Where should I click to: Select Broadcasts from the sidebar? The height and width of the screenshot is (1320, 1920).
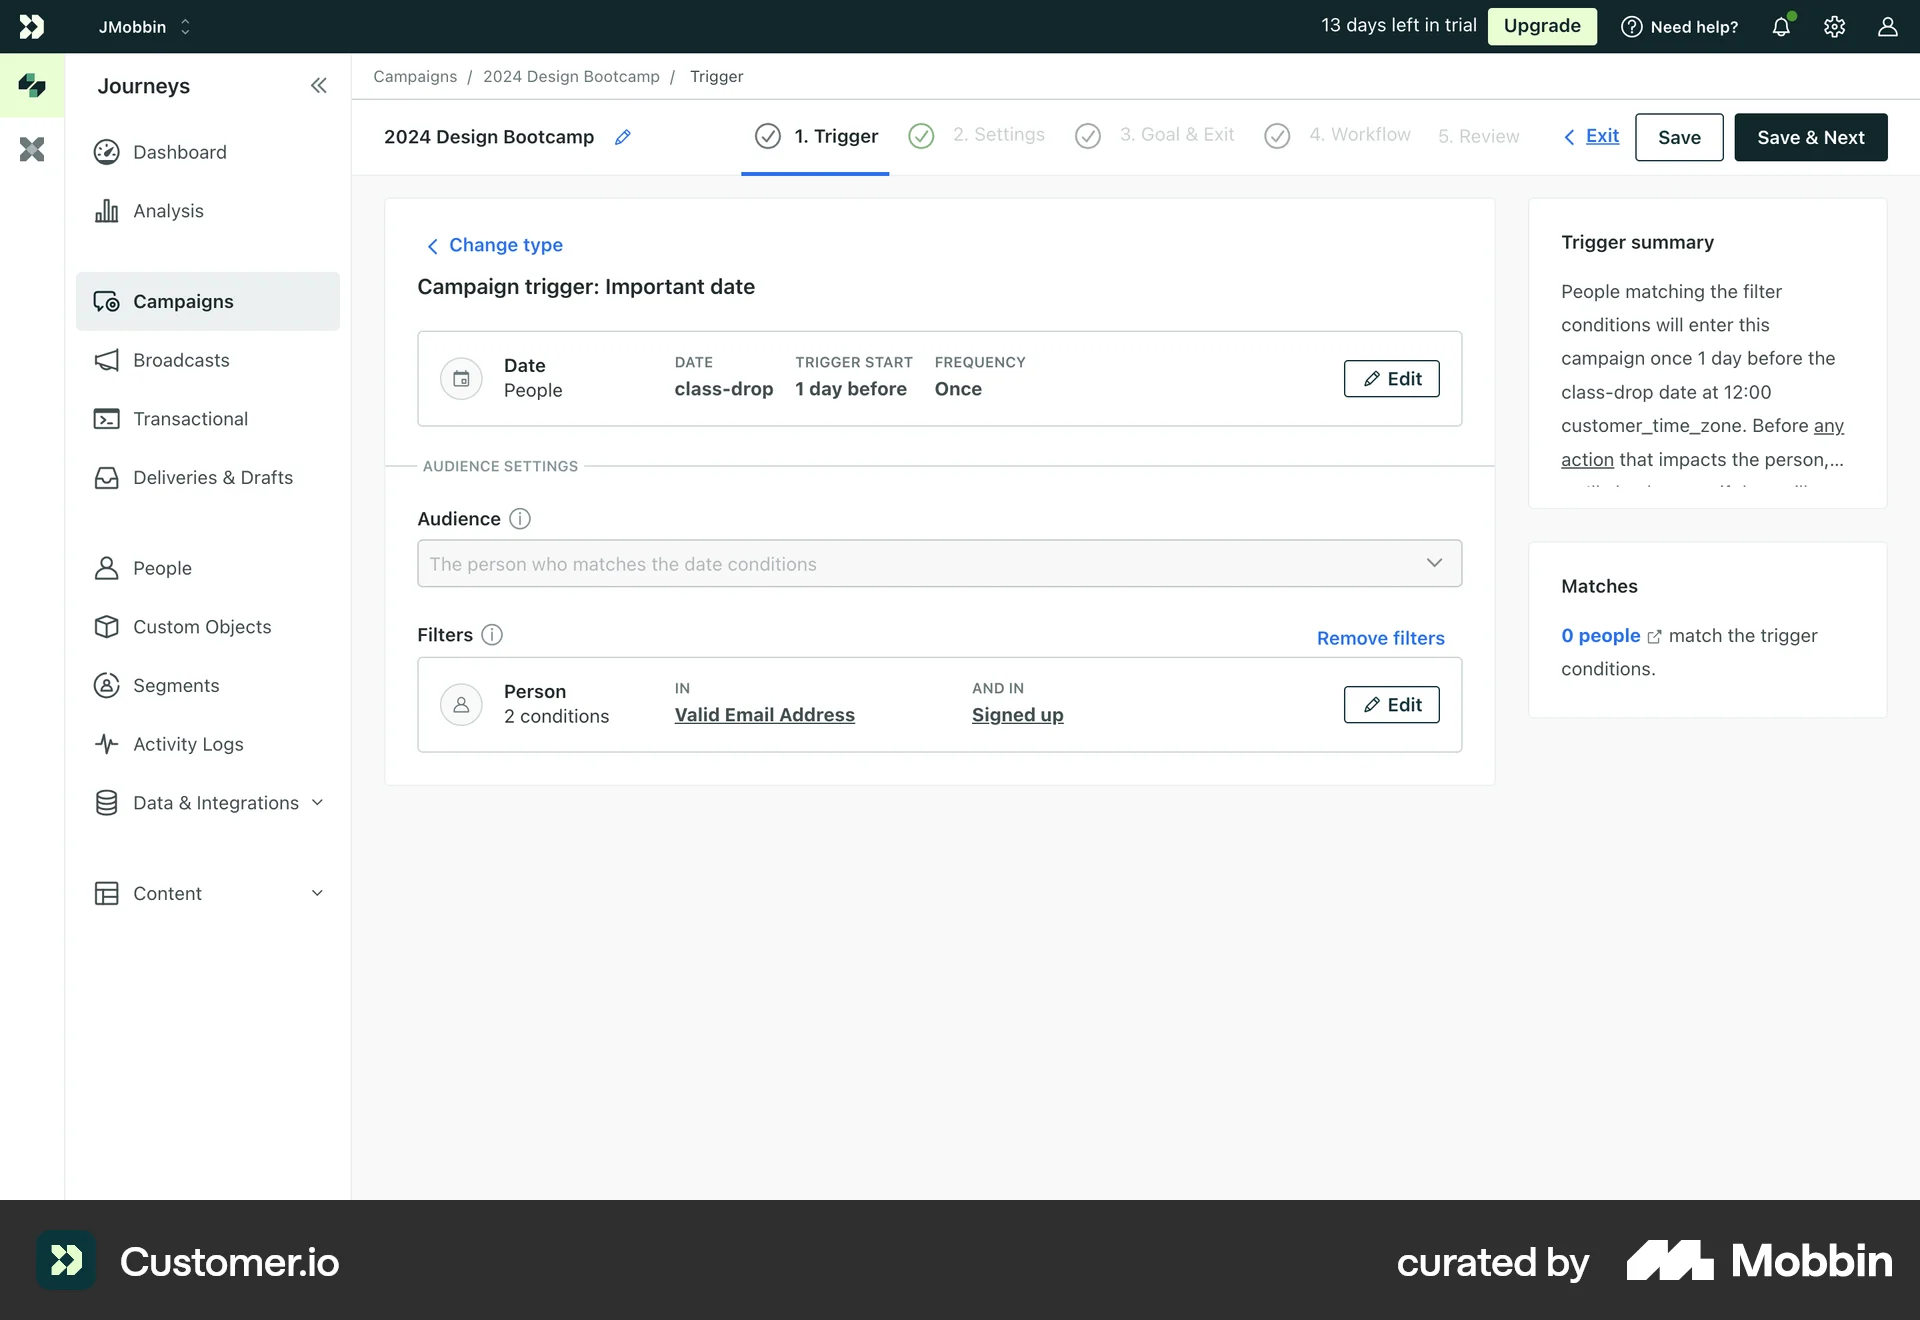[181, 360]
